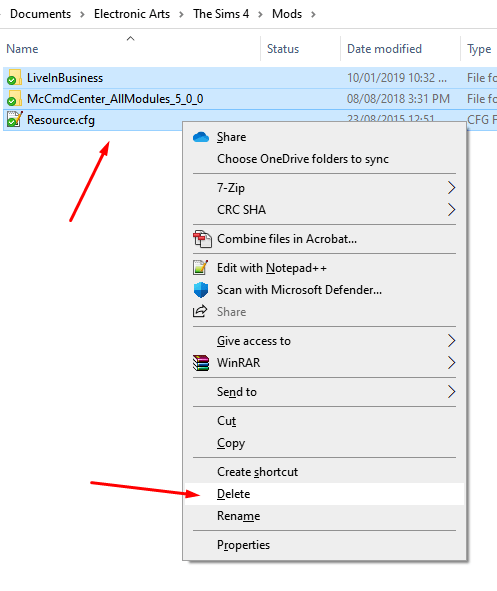The height and width of the screenshot is (591, 497).
Task: Click the Resource.cfg file icon
Action: [14, 119]
